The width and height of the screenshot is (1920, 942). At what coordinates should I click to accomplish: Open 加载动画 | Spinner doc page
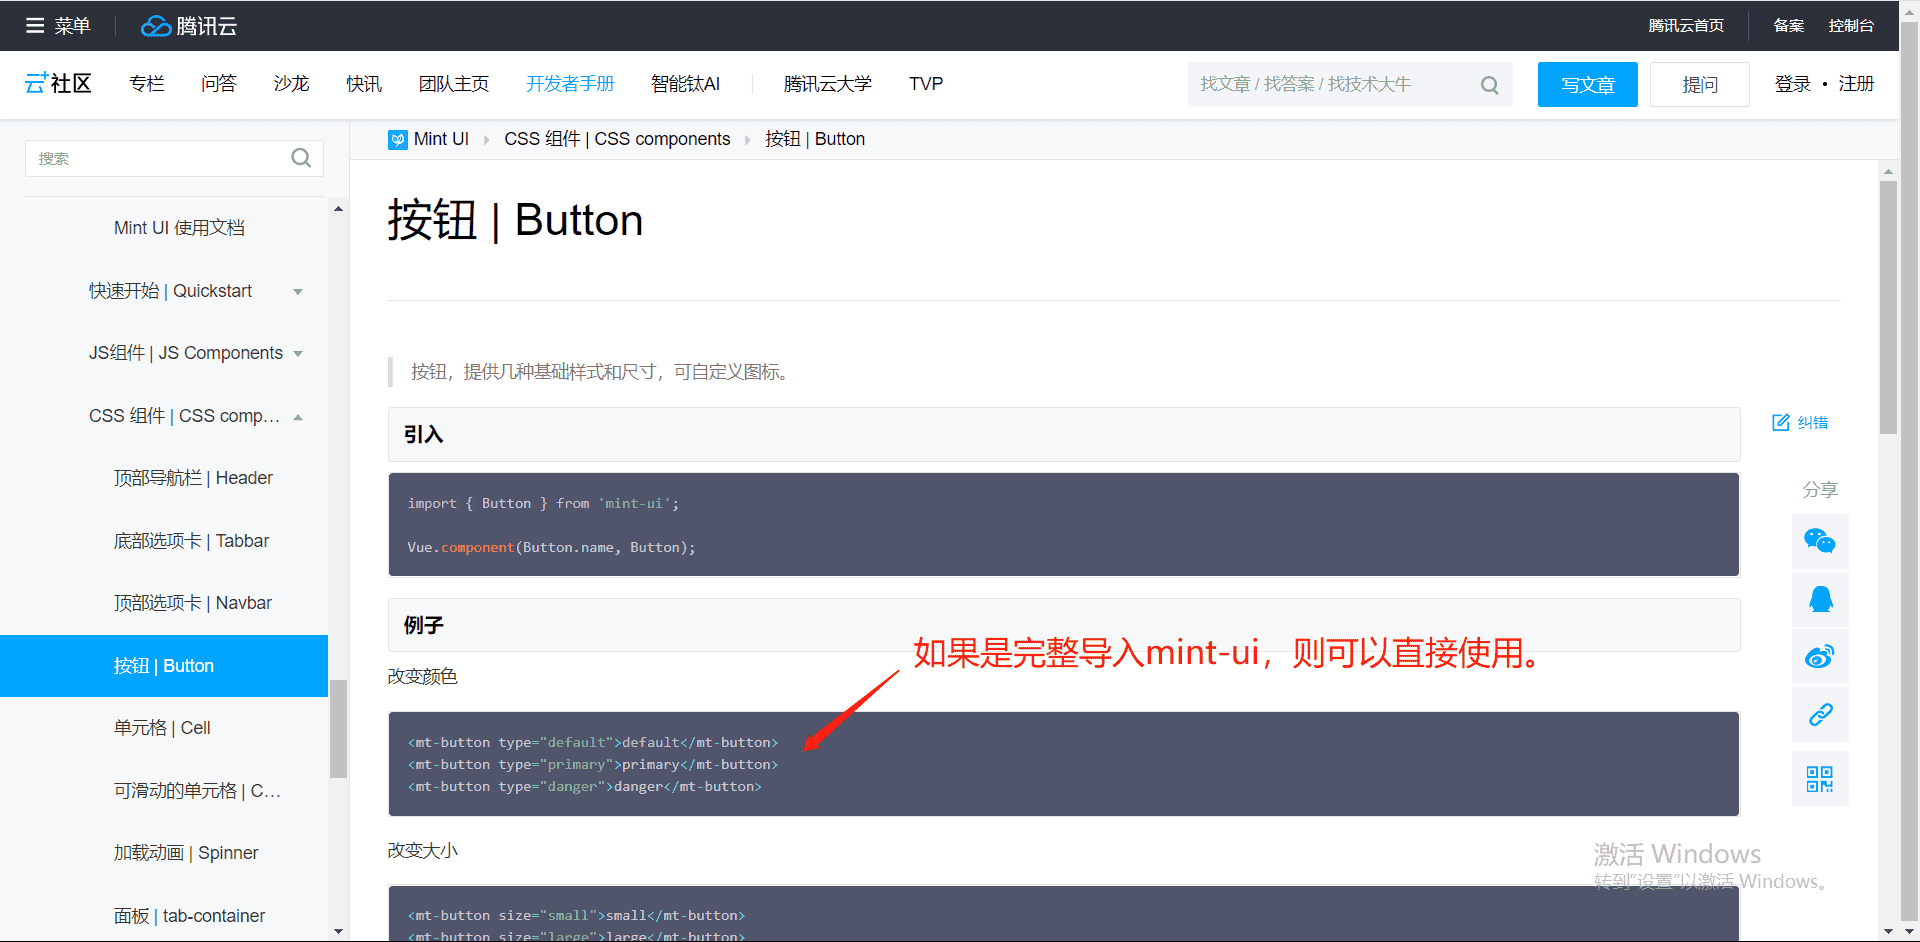click(186, 853)
